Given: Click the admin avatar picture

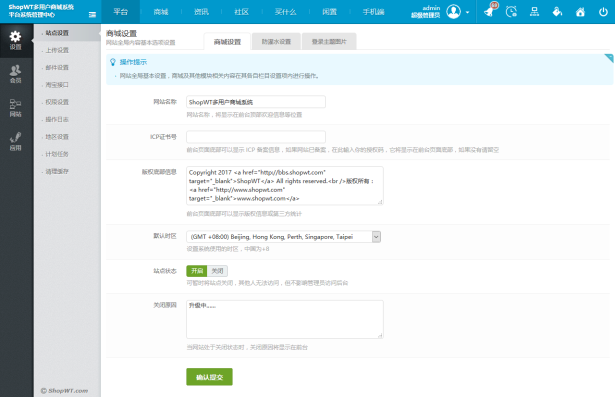Looking at the screenshot, I should [453, 12].
